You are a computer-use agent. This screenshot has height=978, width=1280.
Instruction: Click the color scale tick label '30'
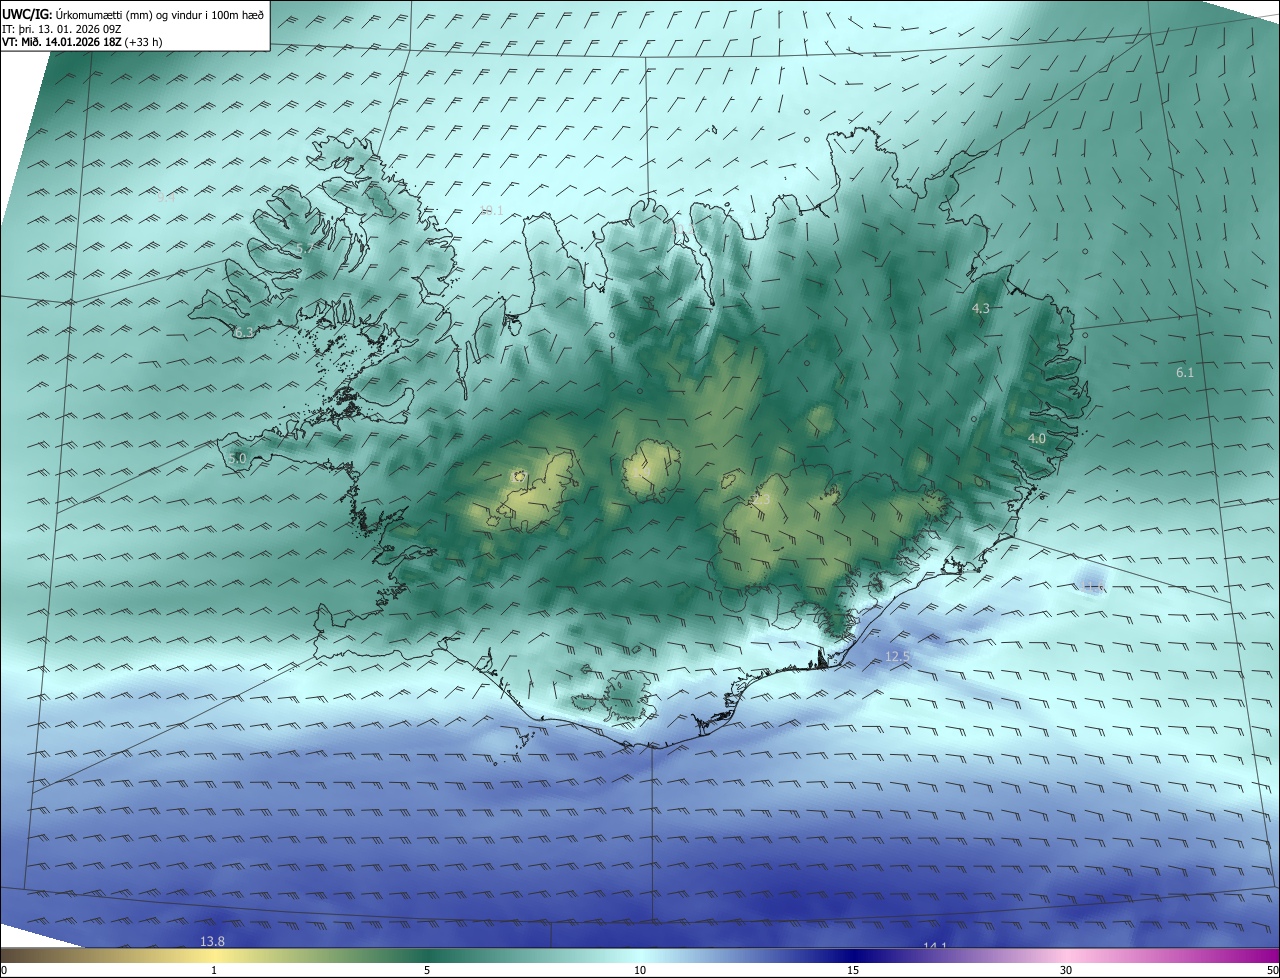[1066, 970]
